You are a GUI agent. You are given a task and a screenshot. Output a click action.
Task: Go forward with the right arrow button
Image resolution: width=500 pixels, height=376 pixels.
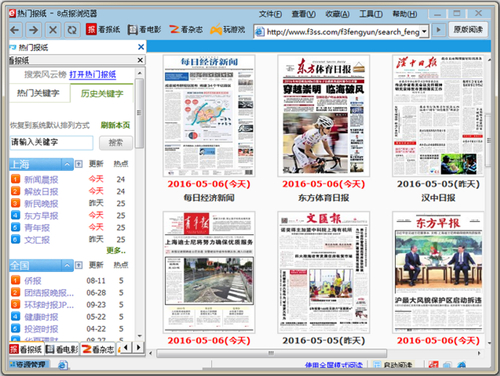tap(33, 30)
